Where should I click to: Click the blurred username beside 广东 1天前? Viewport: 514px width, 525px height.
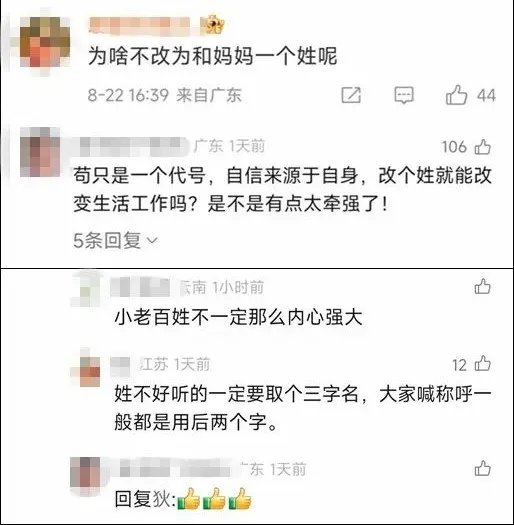coord(134,147)
